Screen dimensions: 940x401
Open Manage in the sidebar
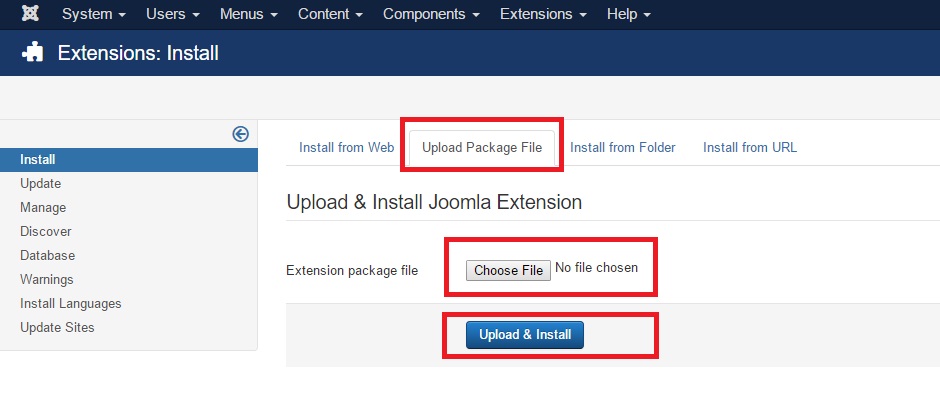point(43,207)
